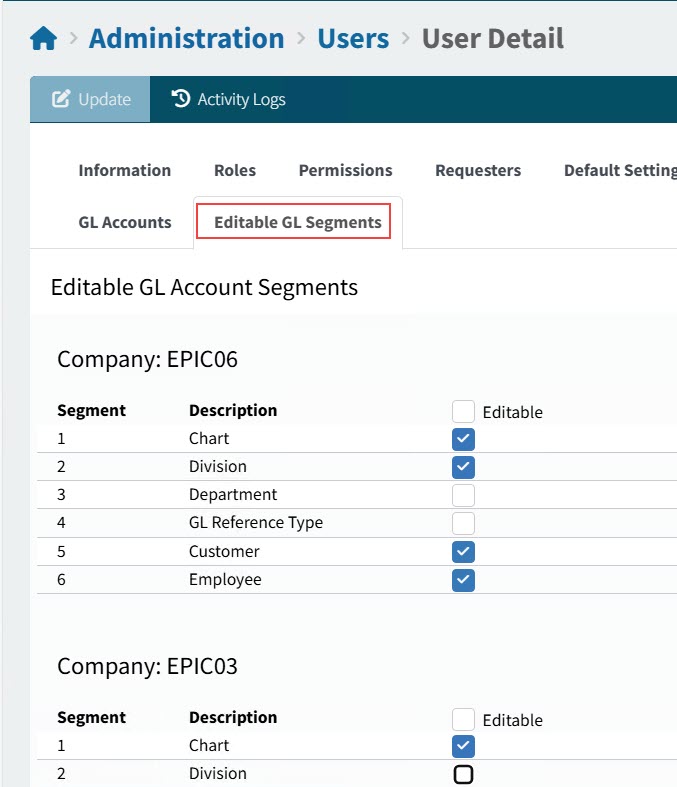Screen dimensions: 677x787
Task: Click the Home icon in breadcrumb
Action: click(44, 40)
